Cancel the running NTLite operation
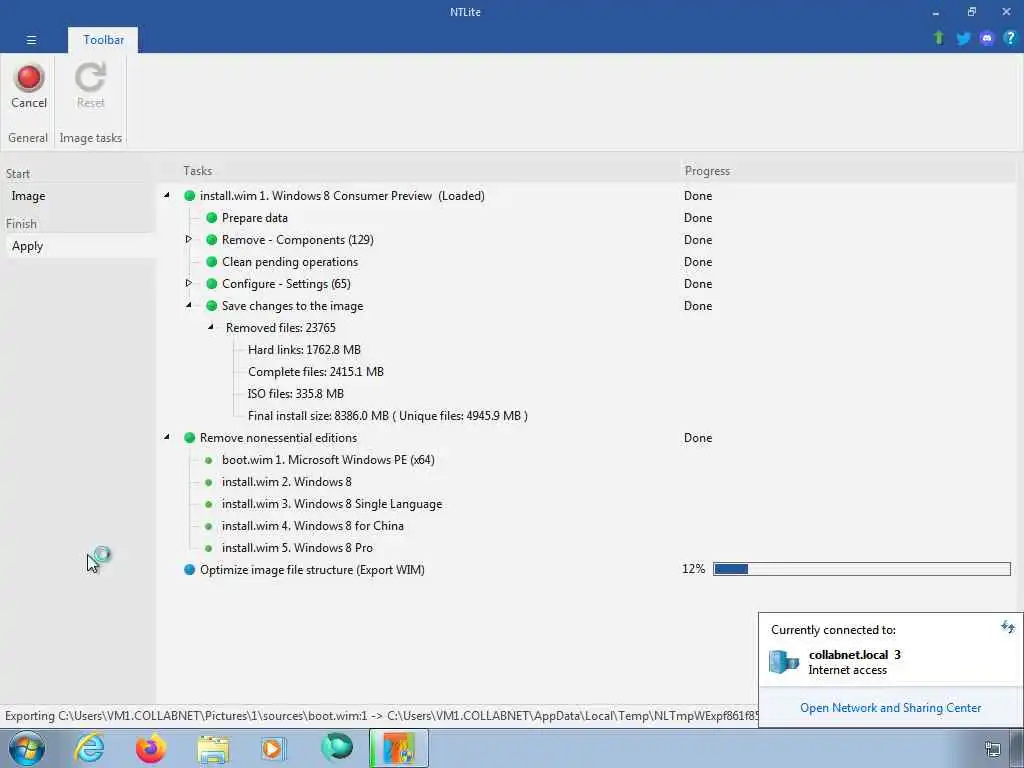 coord(29,86)
